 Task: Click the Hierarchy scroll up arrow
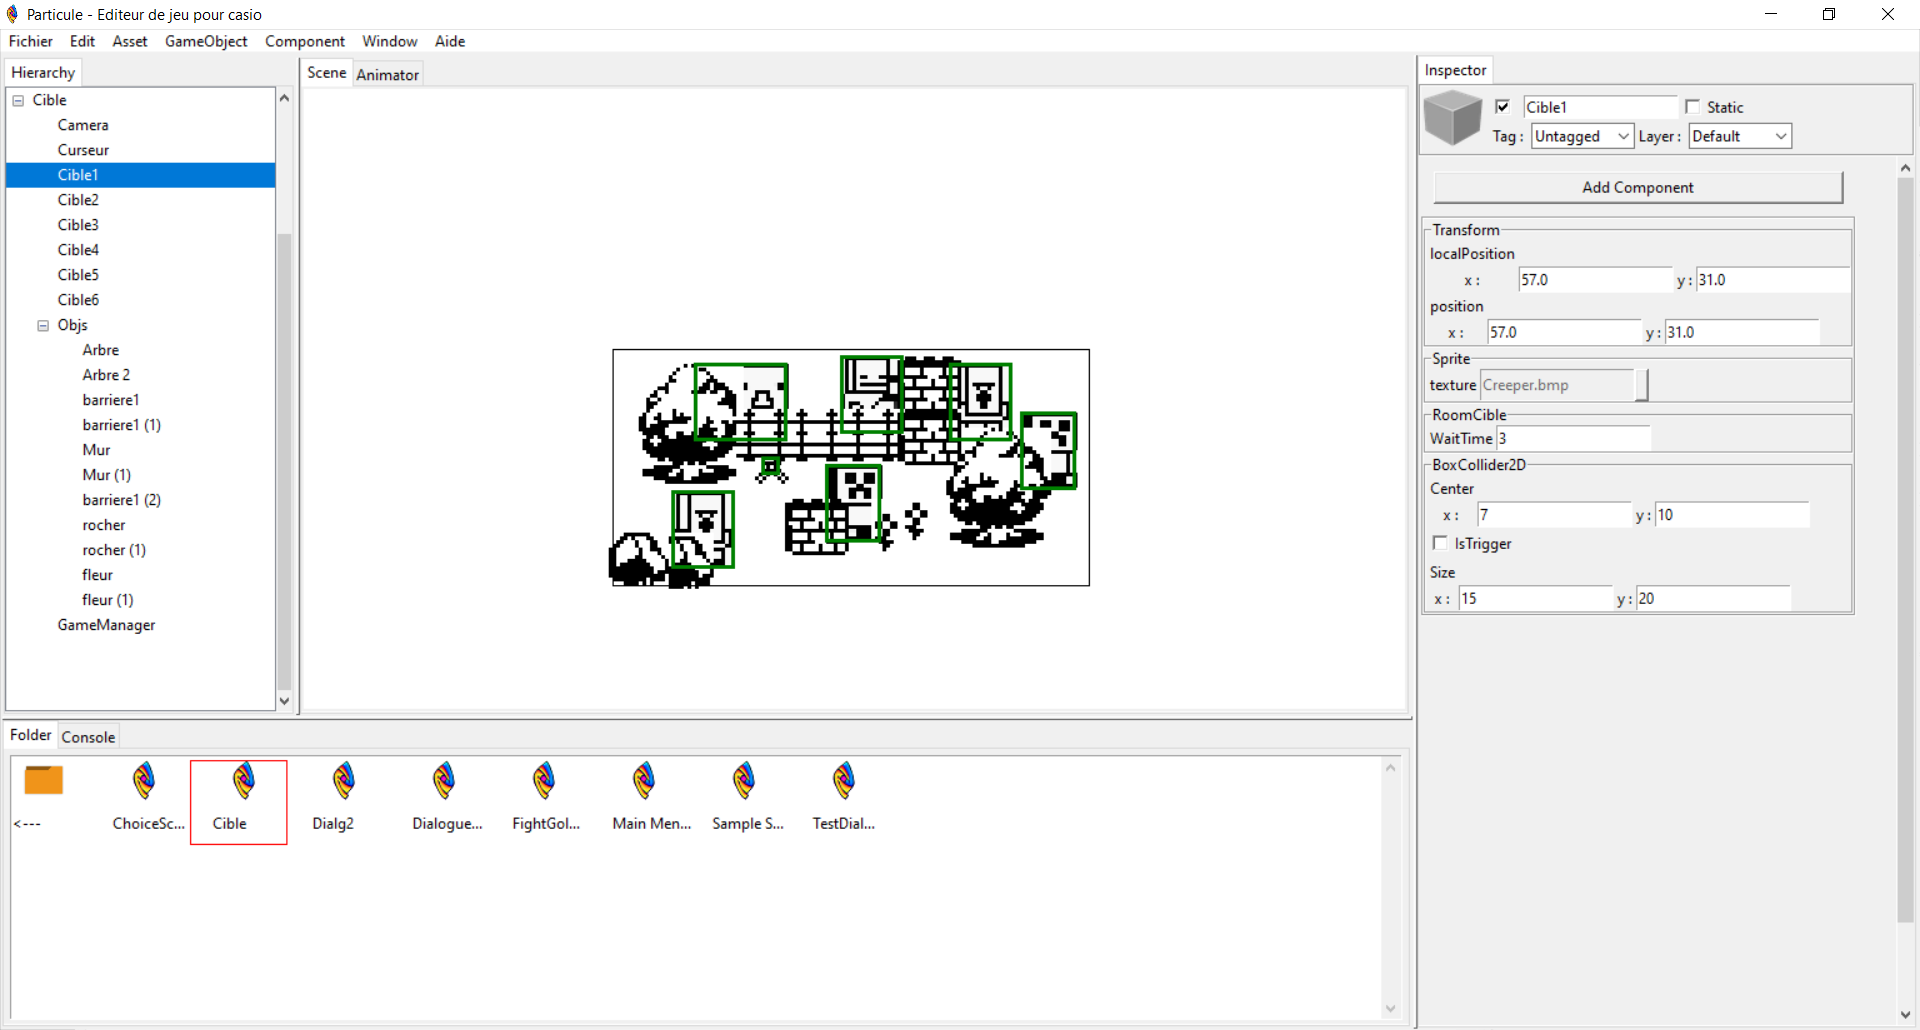284,98
